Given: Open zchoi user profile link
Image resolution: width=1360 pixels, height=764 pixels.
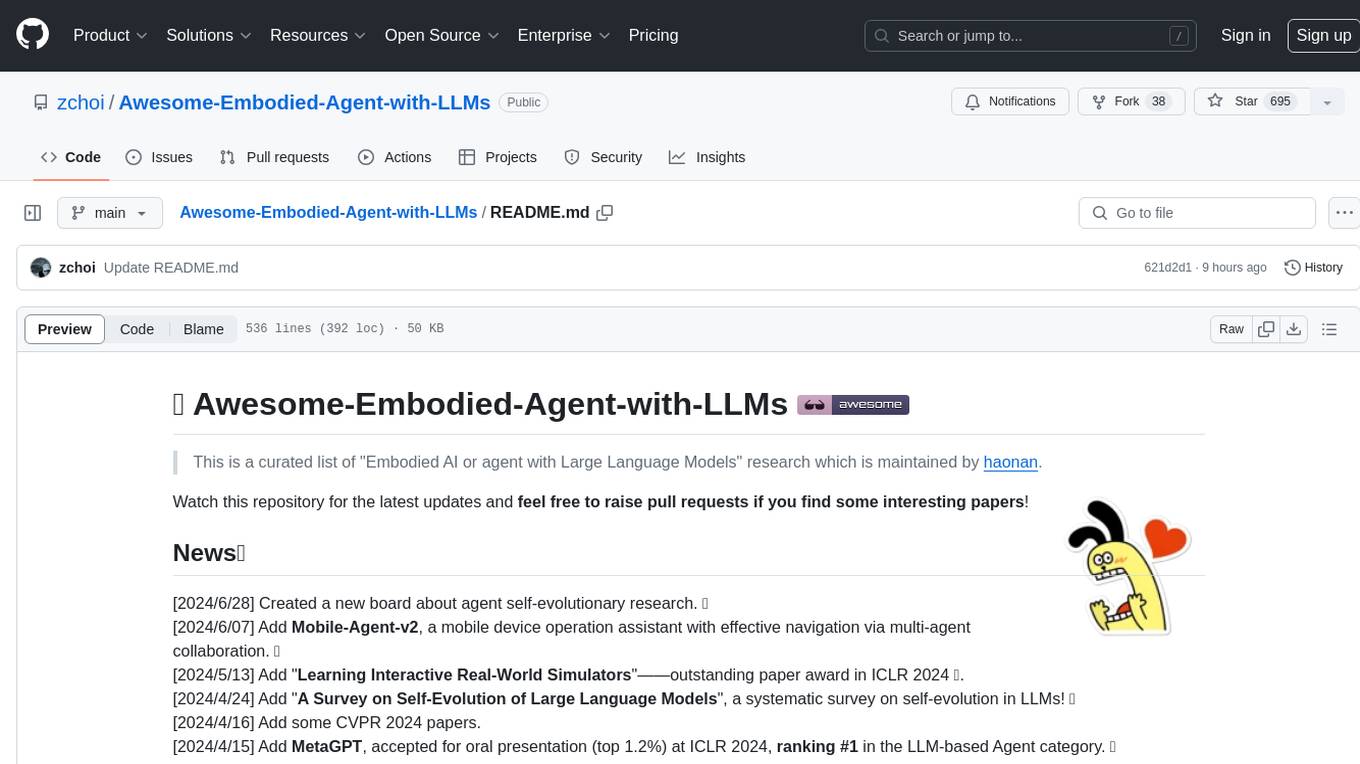Looking at the screenshot, I should click(x=80, y=102).
